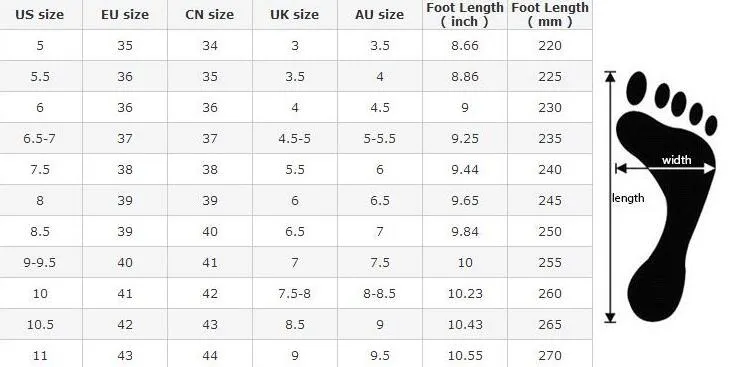Click the 8.66 inch foot length cell
The height and width of the screenshot is (367, 730).
point(465,46)
